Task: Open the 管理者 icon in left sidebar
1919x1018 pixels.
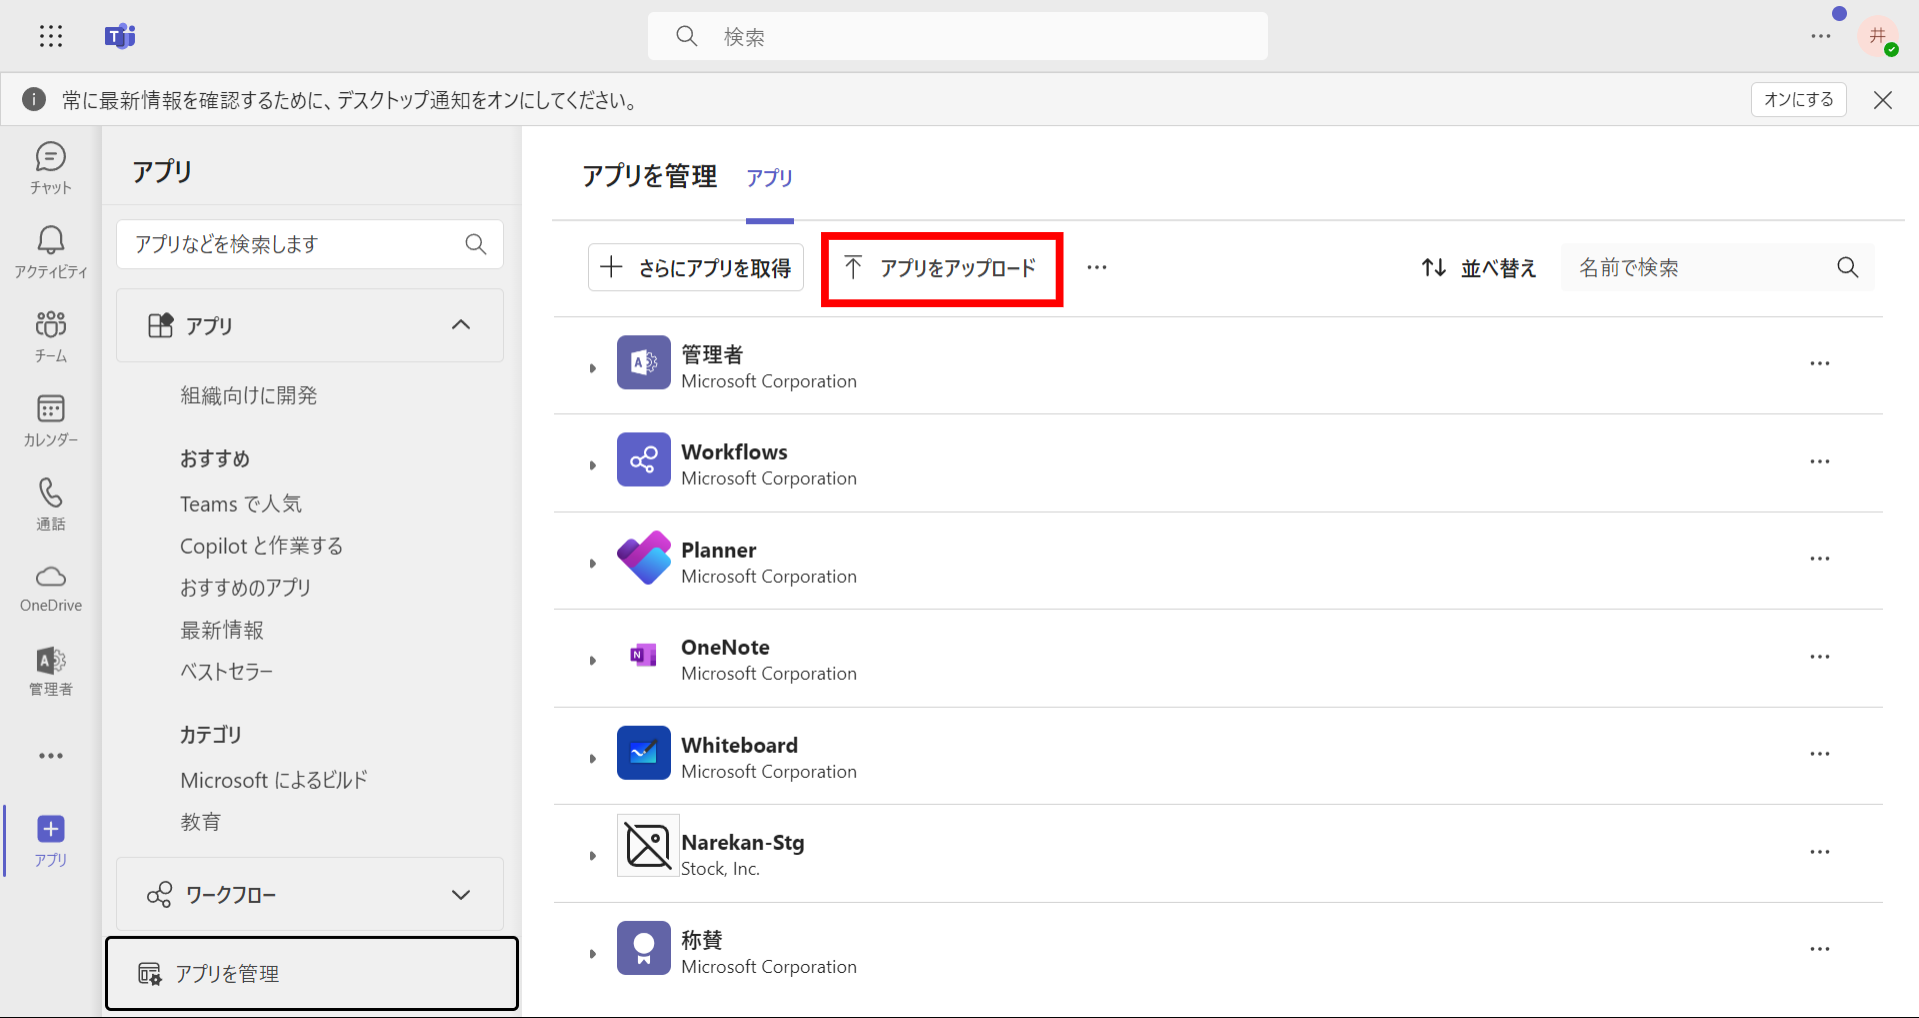Action: click(51, 671)
